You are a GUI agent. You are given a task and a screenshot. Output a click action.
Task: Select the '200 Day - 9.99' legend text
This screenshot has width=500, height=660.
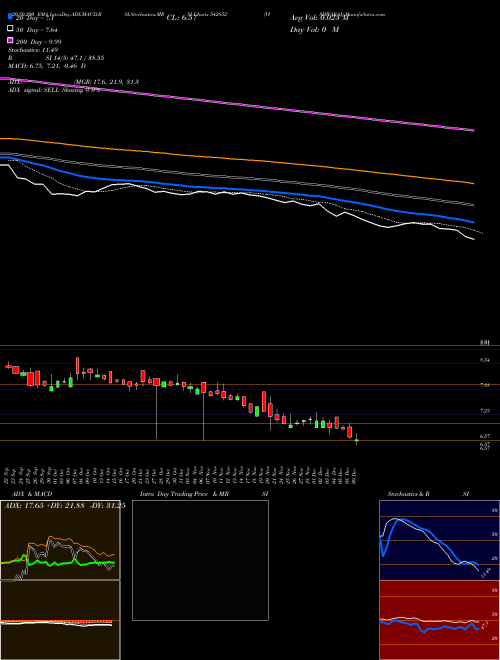click(x=38, y=42)
